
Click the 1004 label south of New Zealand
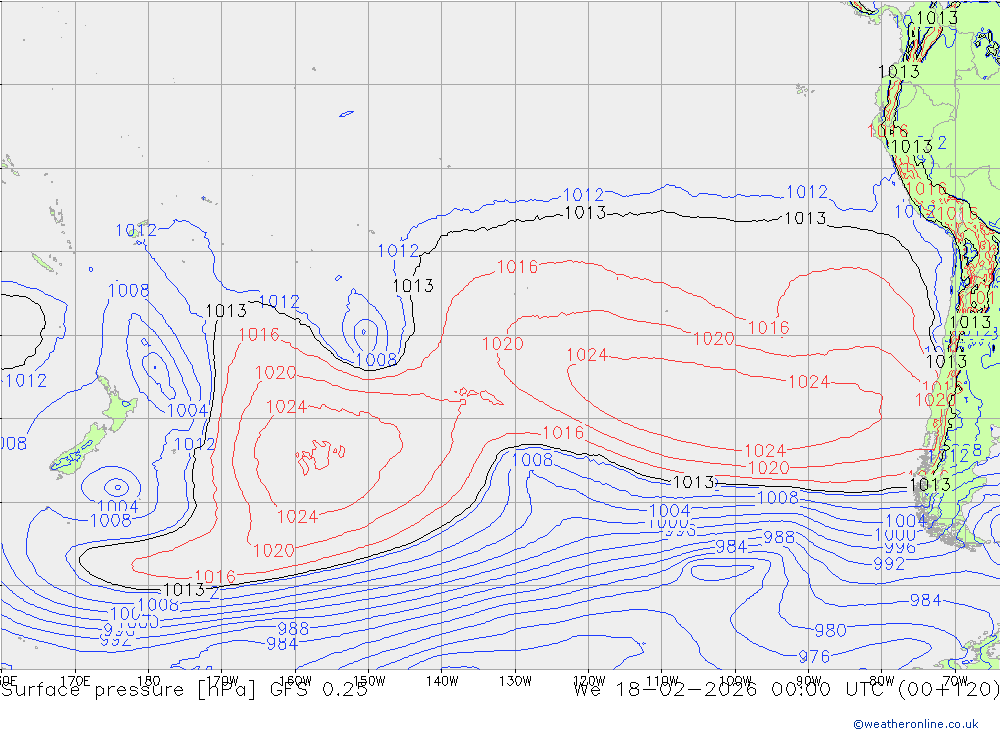coord(117,508)
